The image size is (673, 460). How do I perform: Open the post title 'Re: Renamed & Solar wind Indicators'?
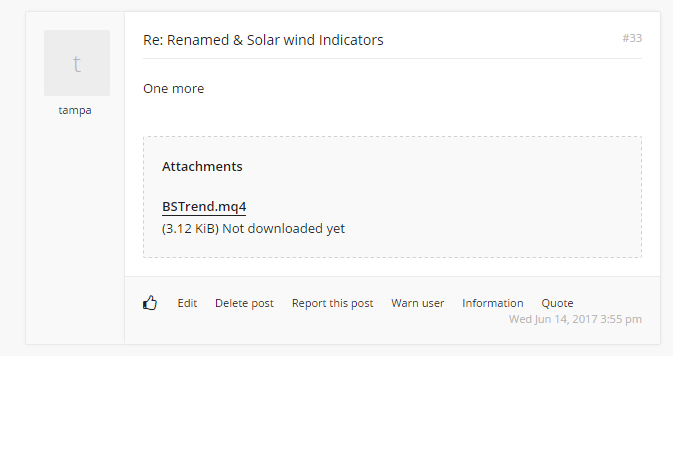point(263,40)
